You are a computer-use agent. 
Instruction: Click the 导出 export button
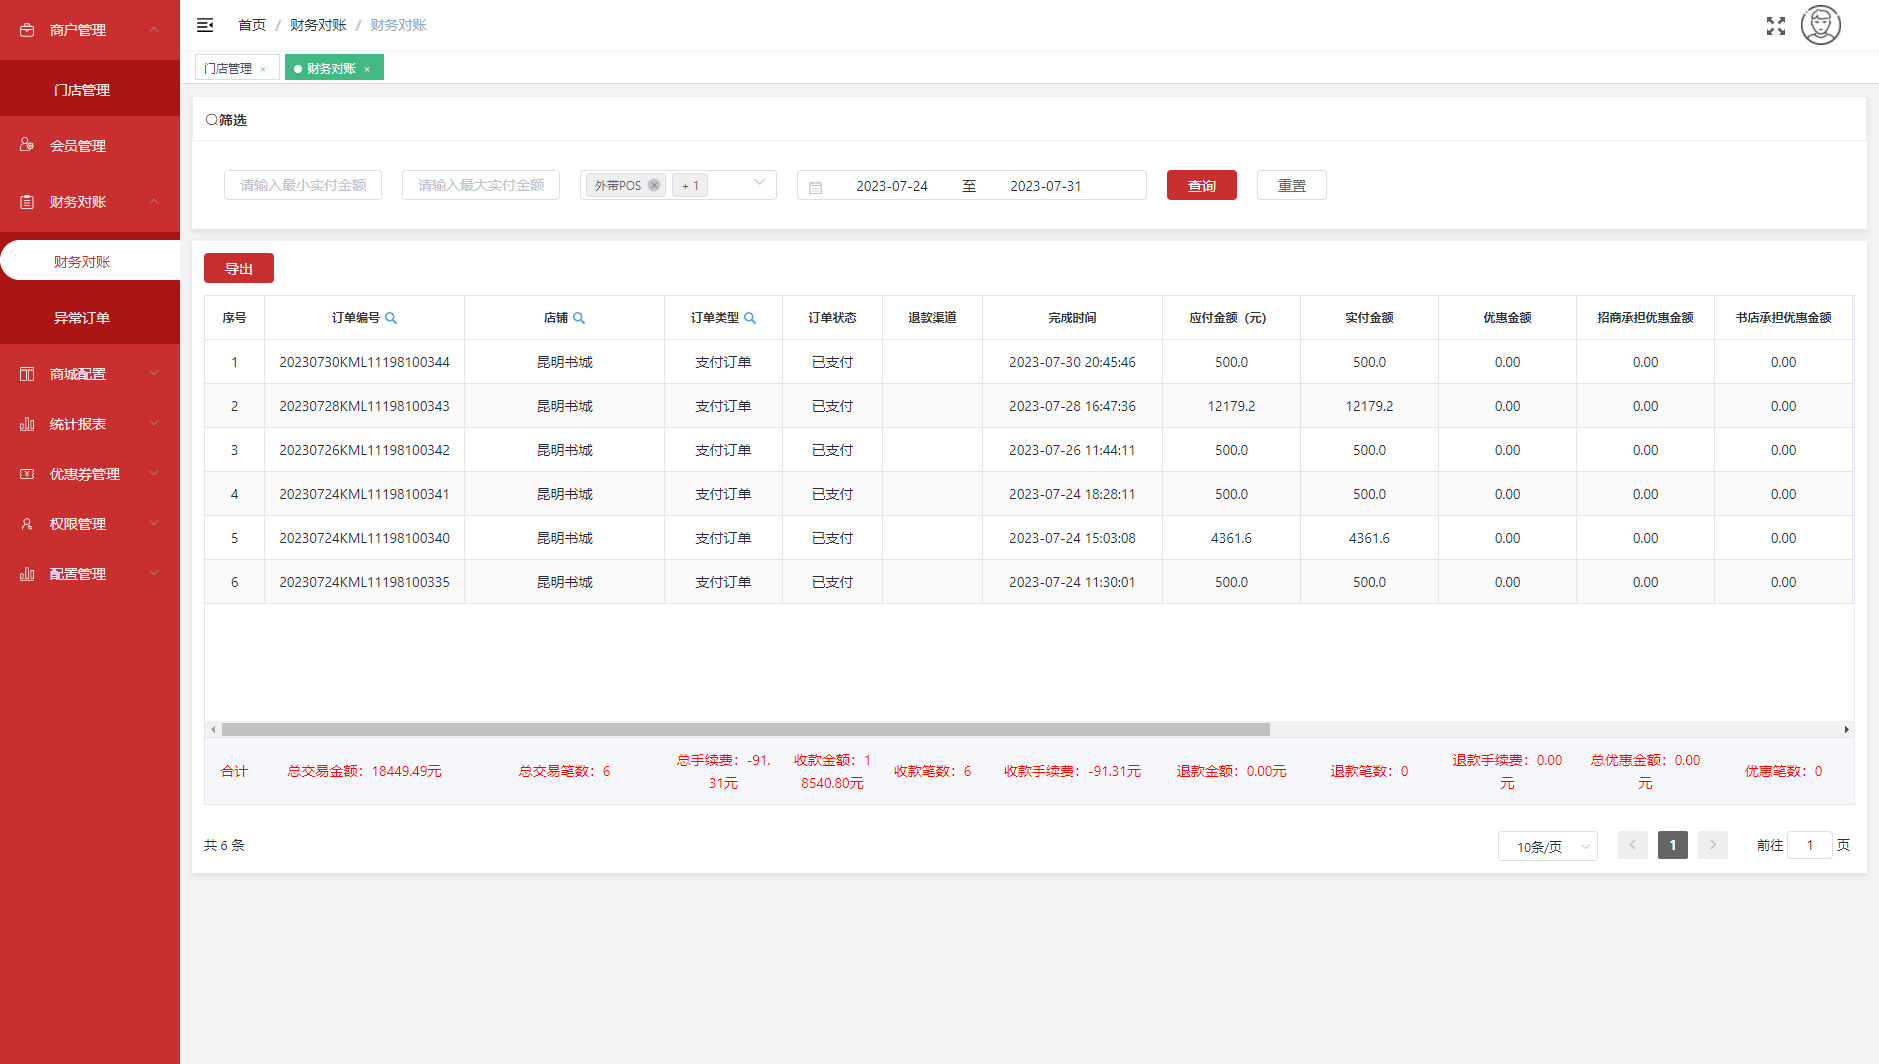click(239, 269)
